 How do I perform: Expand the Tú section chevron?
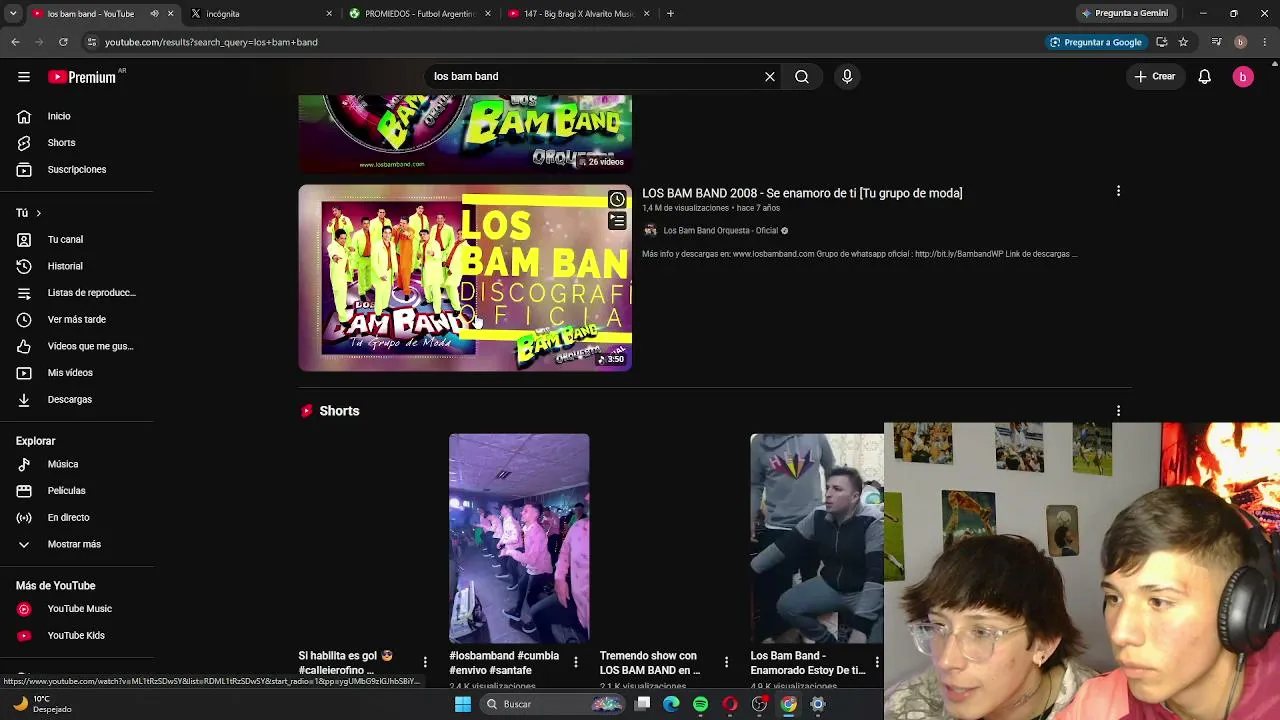click(x=38, y=213)
